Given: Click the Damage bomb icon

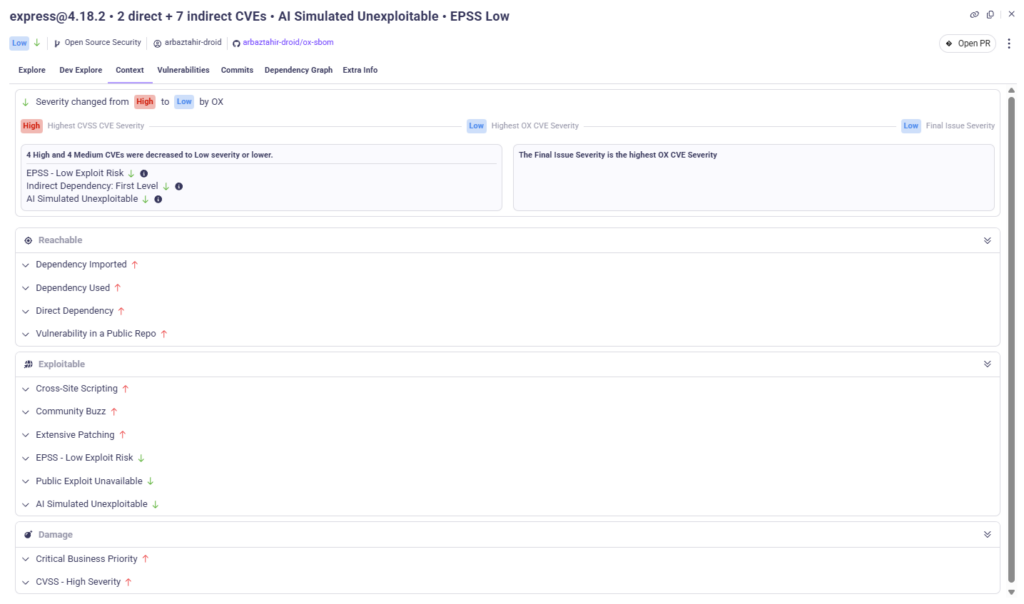Looking at the screenshot, I should pos(28,535).
